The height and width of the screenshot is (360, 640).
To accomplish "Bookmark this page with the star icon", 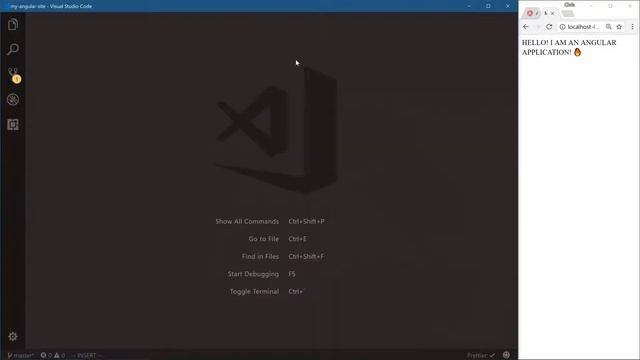I will coord(619,27).
